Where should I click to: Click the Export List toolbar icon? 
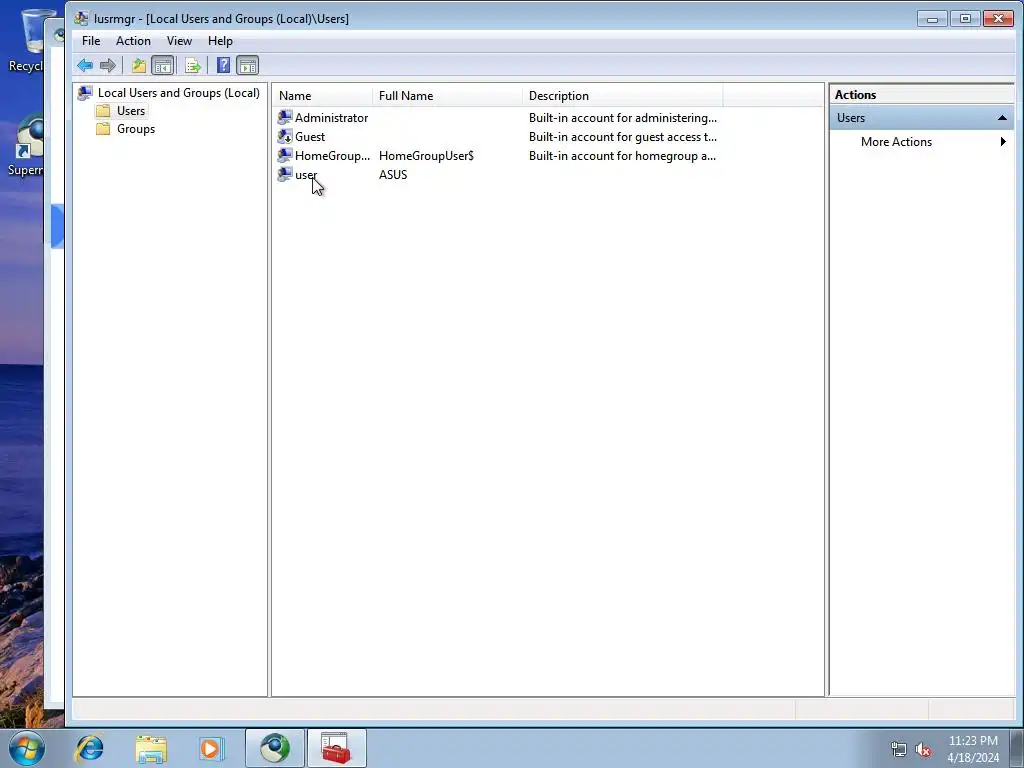[x=193, y=65]
